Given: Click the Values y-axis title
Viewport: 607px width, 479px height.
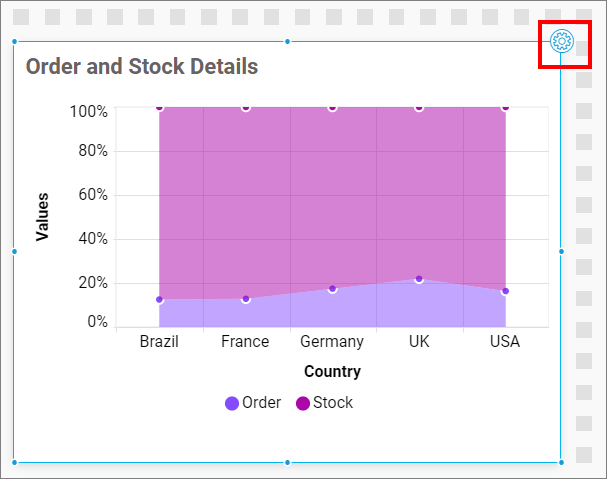Looking at the screenshot, I should 42,217.
